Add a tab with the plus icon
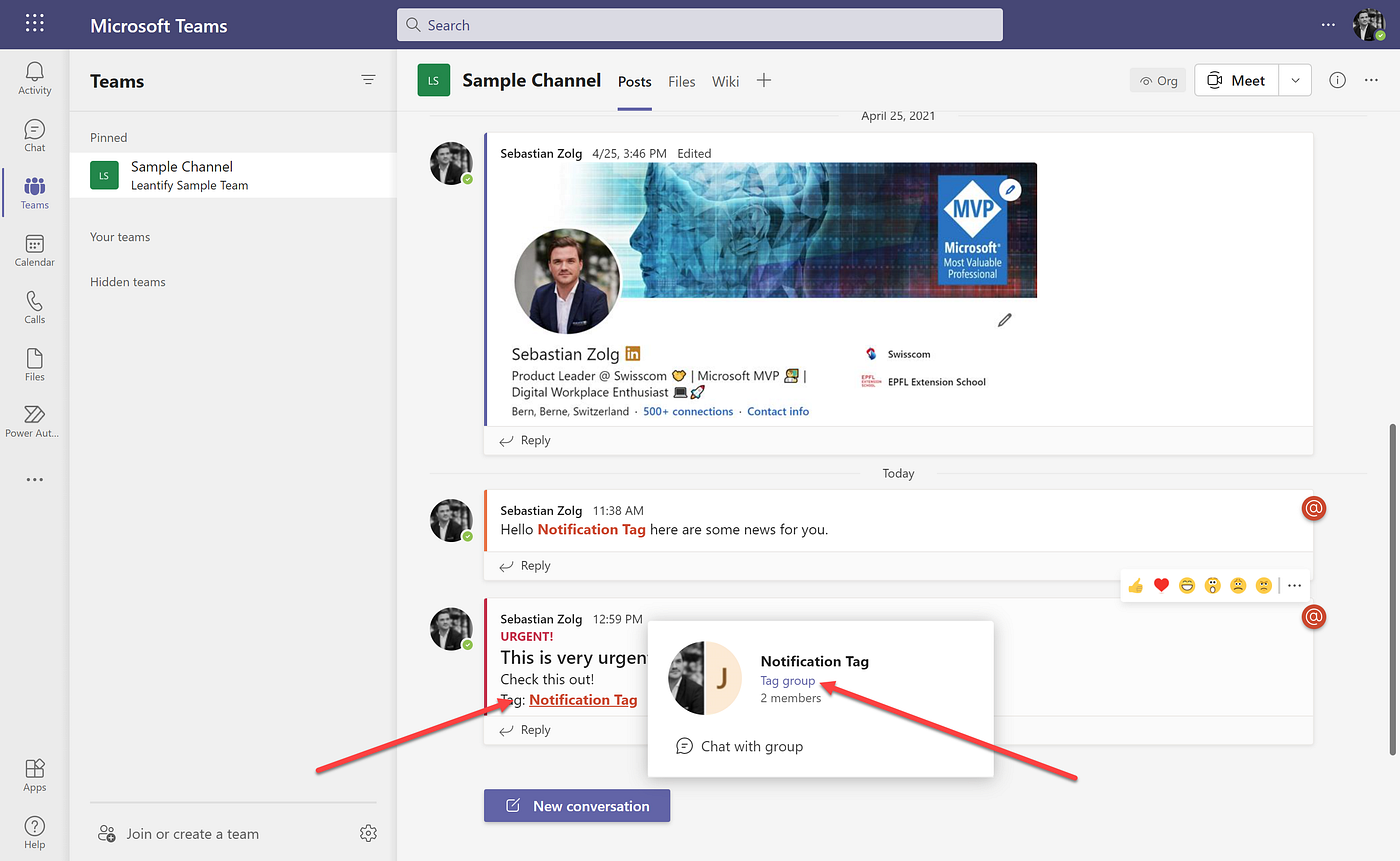1400x861 pixels. coord(764,81)
